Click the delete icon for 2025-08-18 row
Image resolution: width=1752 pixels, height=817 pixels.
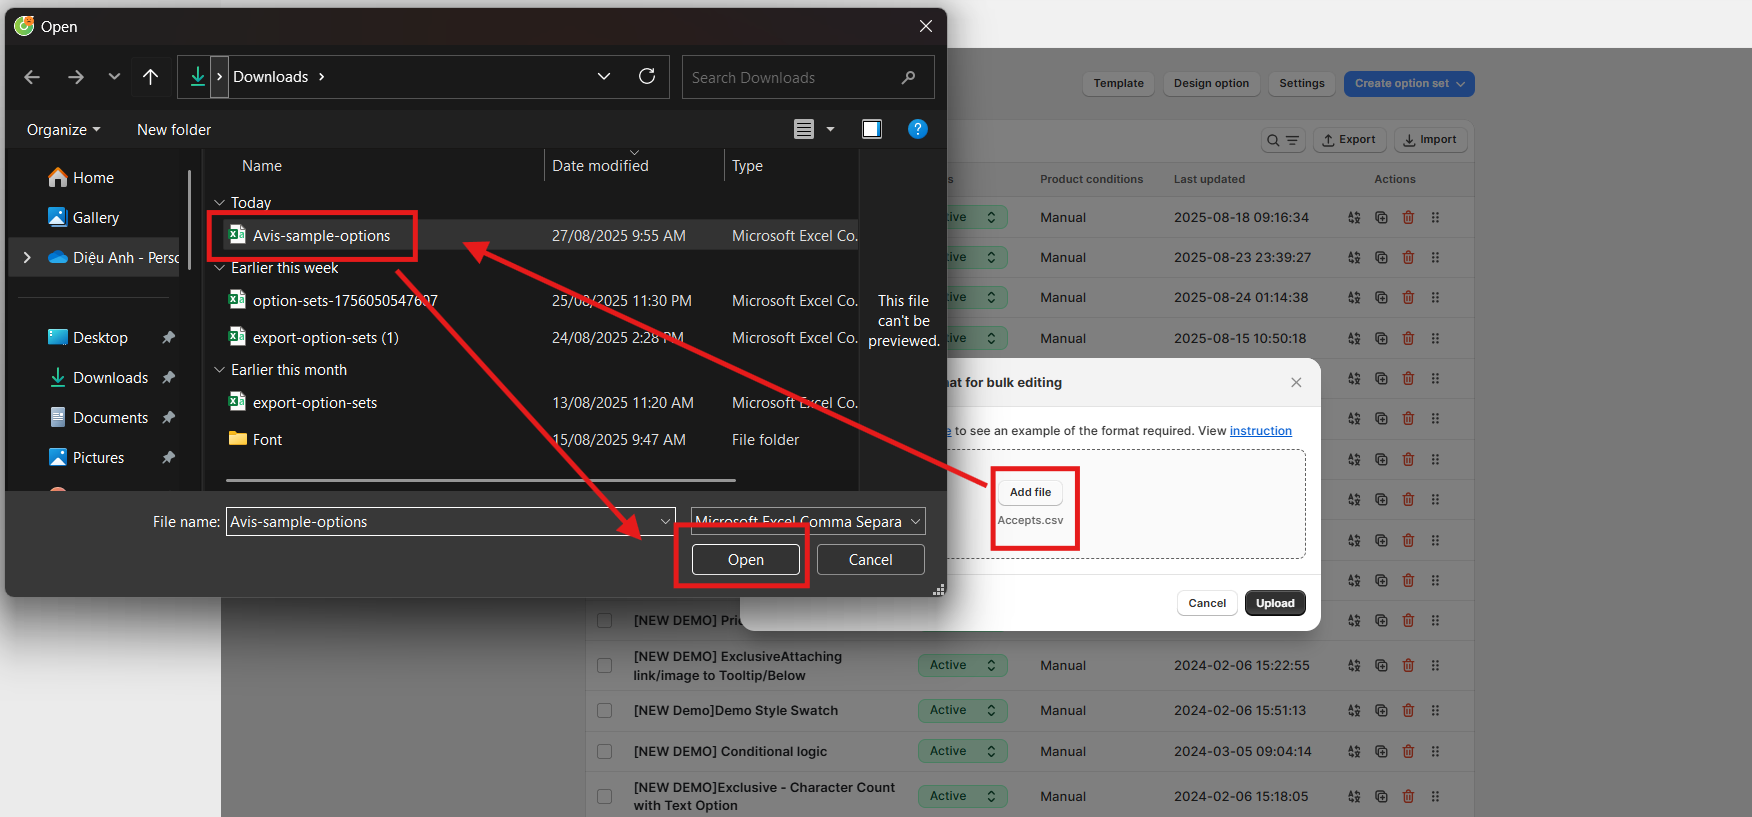tap(1408, 218)
